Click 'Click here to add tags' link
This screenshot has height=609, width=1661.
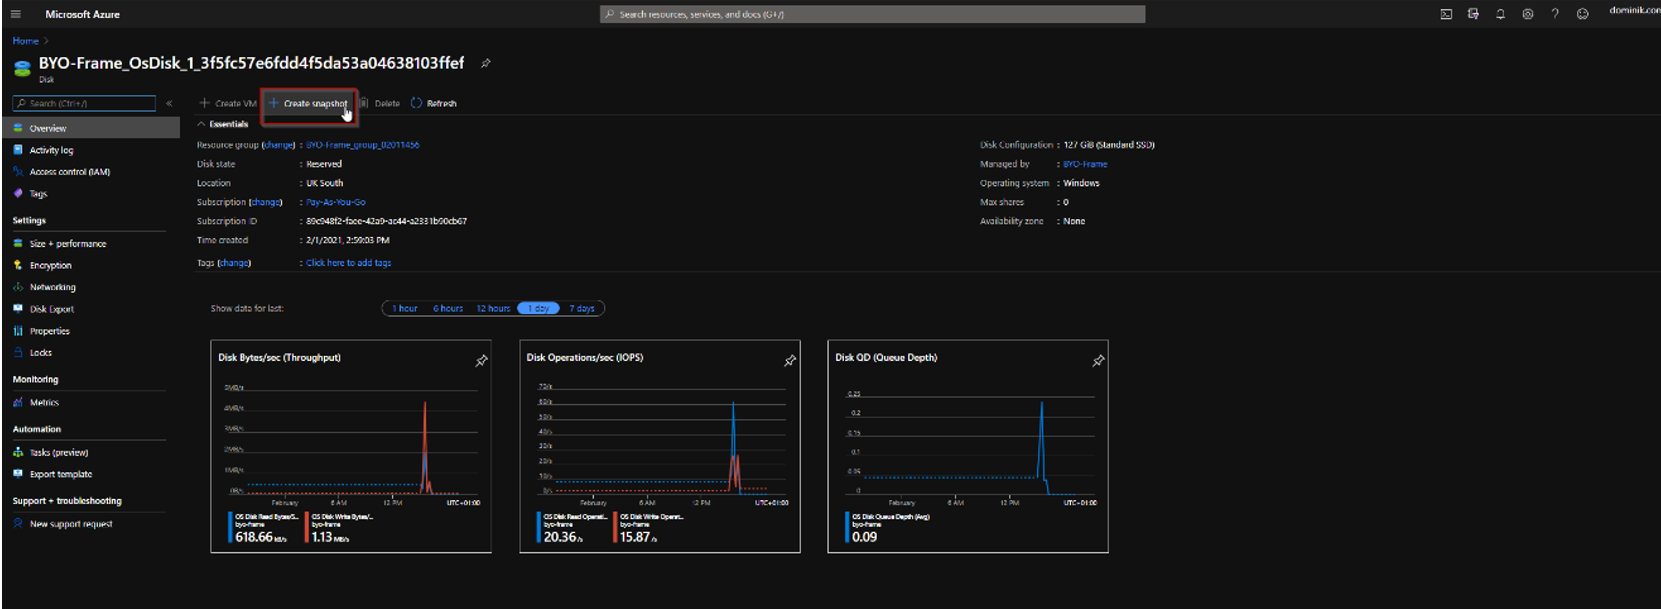click(348, 263)
